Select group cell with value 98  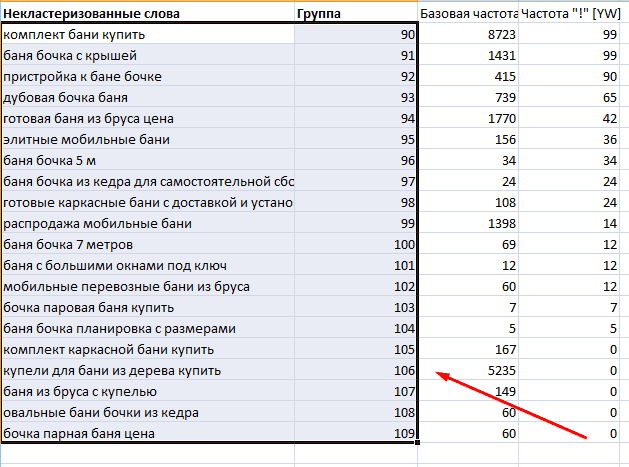tap(356, 202)
